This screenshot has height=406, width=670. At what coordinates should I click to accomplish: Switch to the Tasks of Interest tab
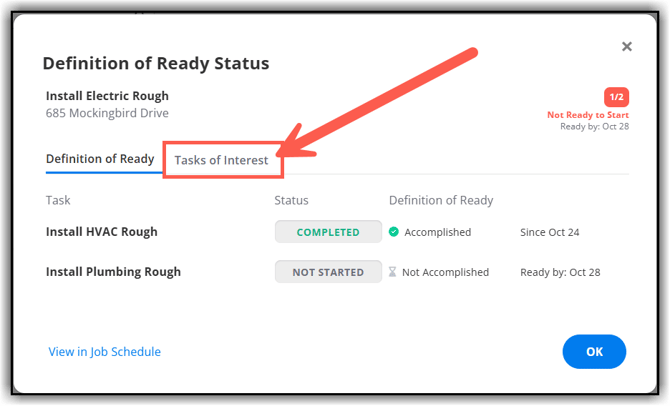pos(221,160)
